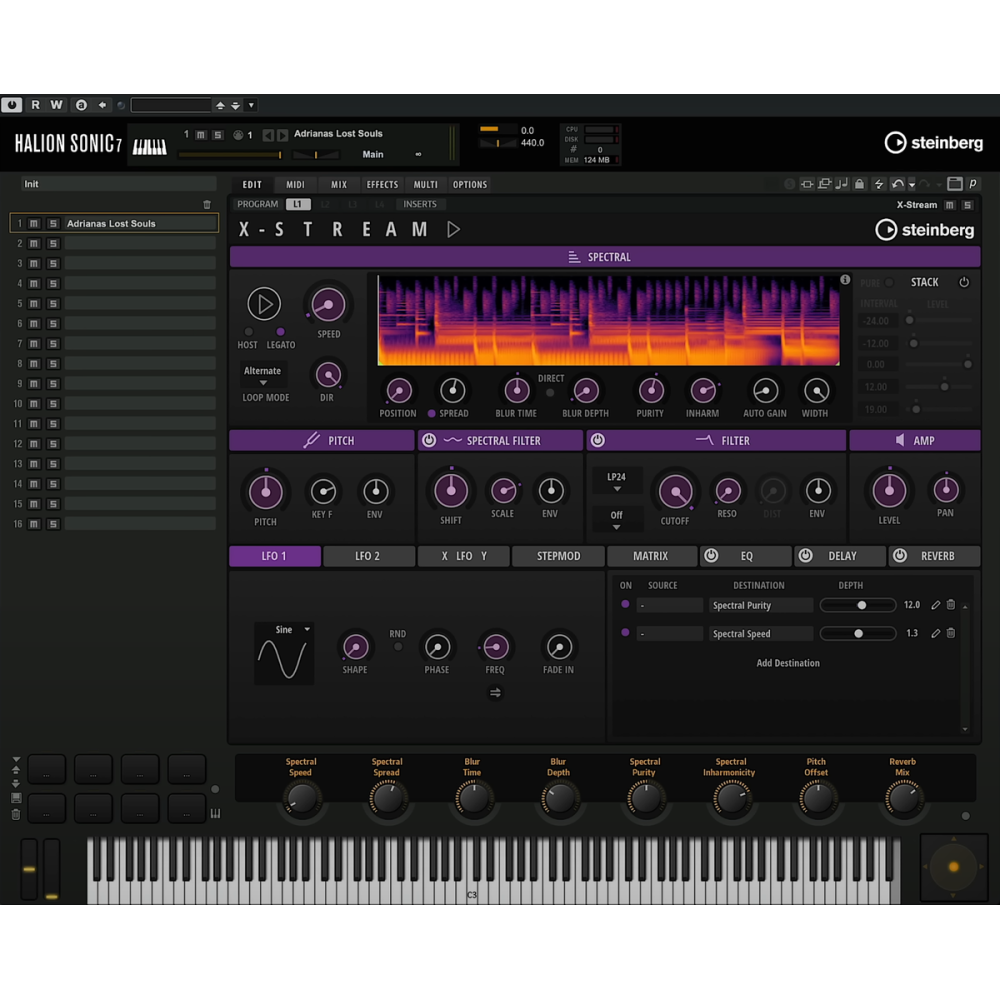Click the Spread knob in Spectral section
This screenshot has height=1000, width=1000.
coord(452,392)
